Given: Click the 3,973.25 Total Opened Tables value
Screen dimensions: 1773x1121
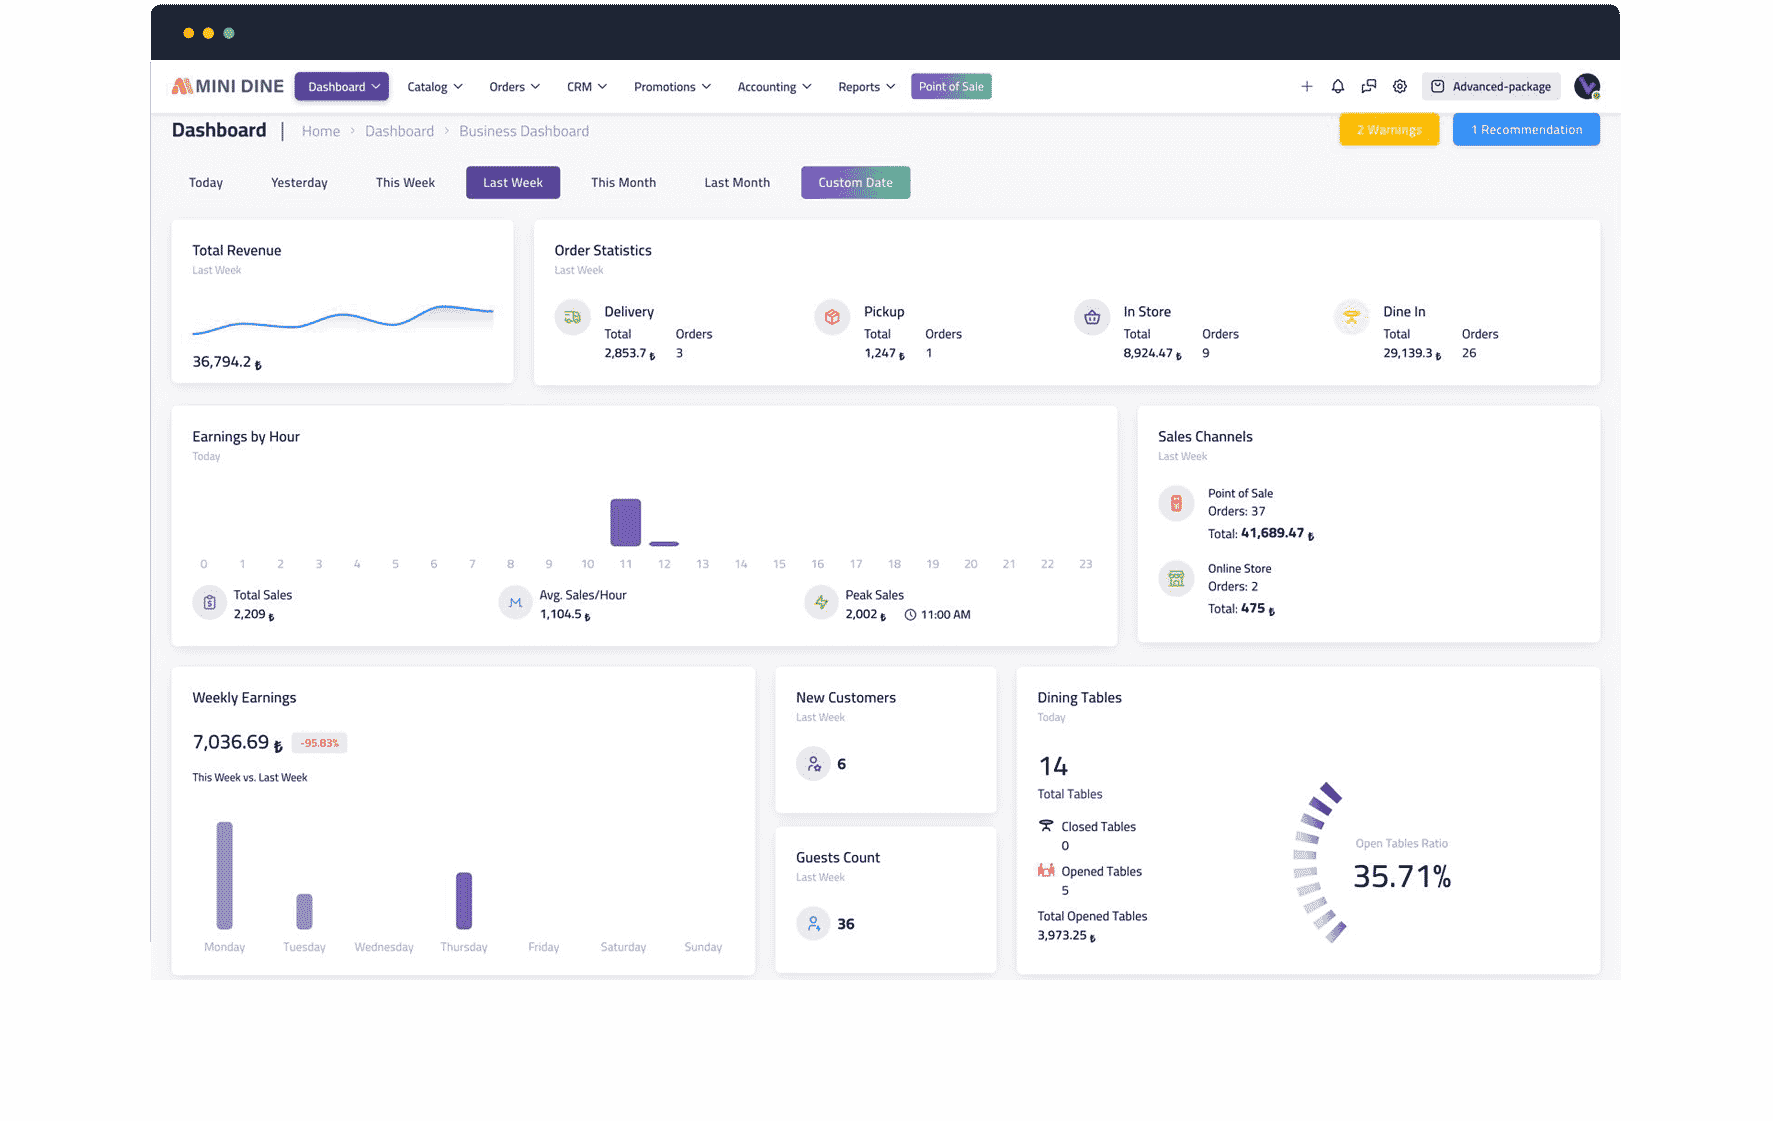Looking at the screenshot, I should click(1067, 936).
